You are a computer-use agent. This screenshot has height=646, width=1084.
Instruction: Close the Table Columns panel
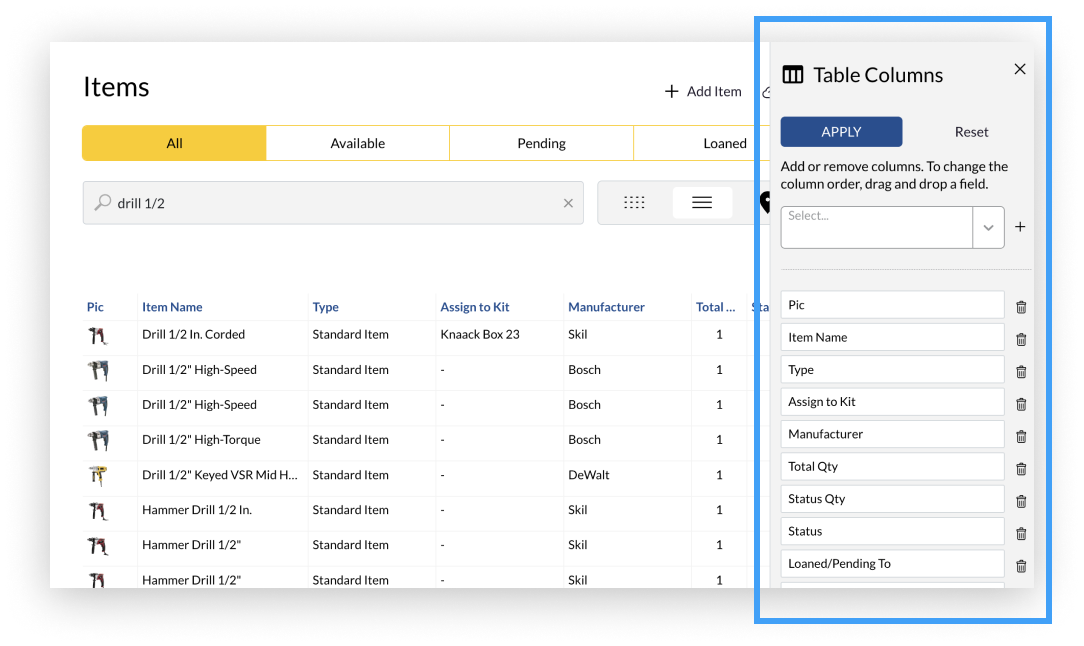[1019, 69]
